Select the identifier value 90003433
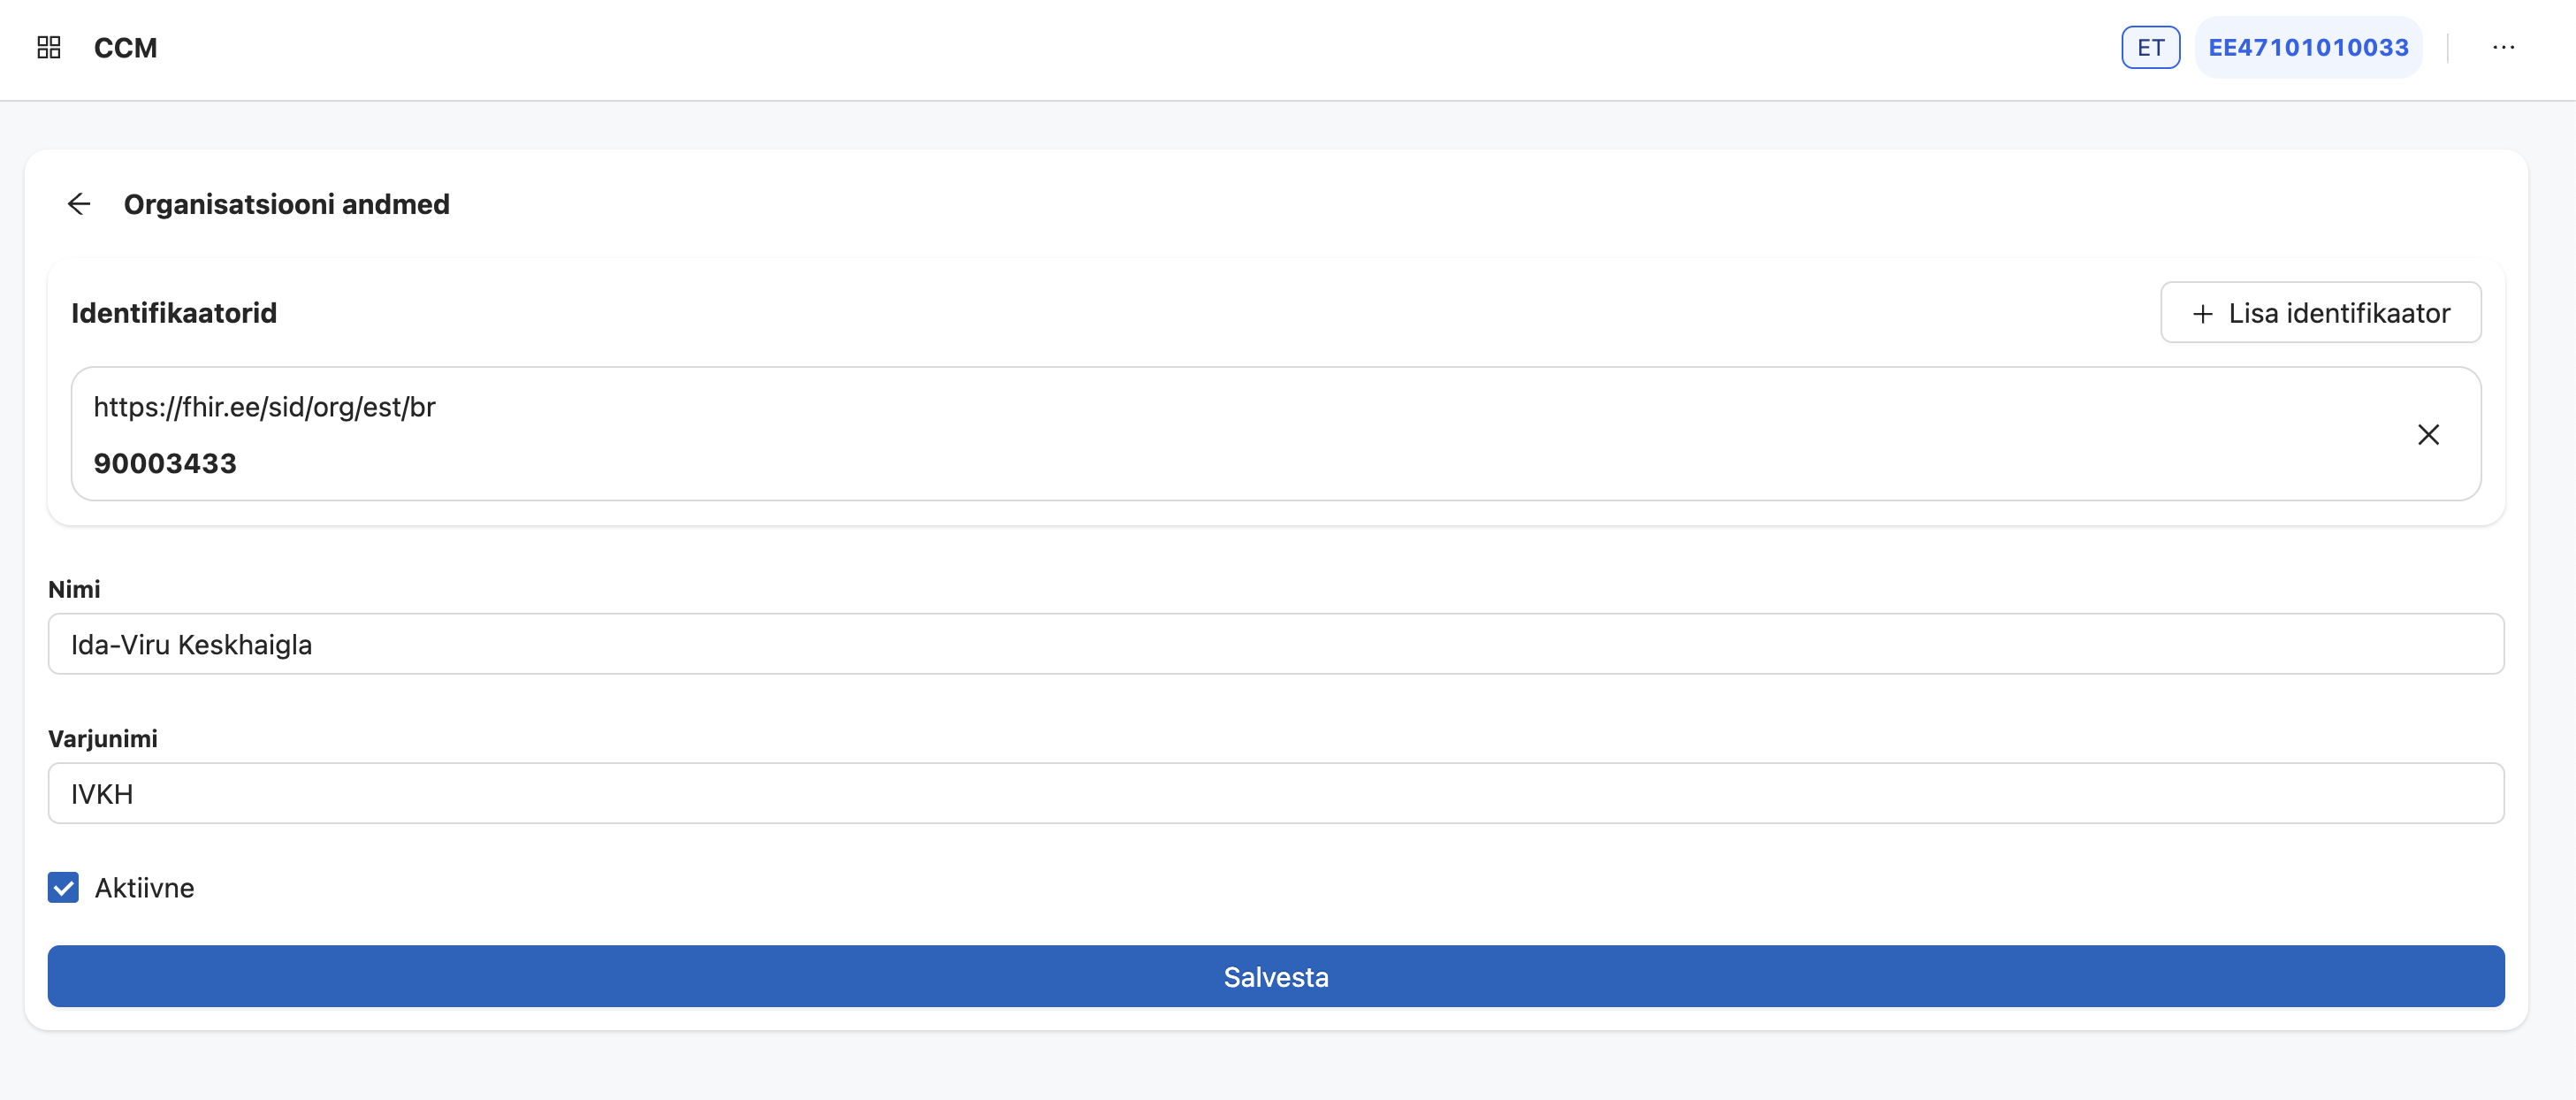This screenshot has width=2576, height=1100. pyautogui.click(x=166, y=462)
